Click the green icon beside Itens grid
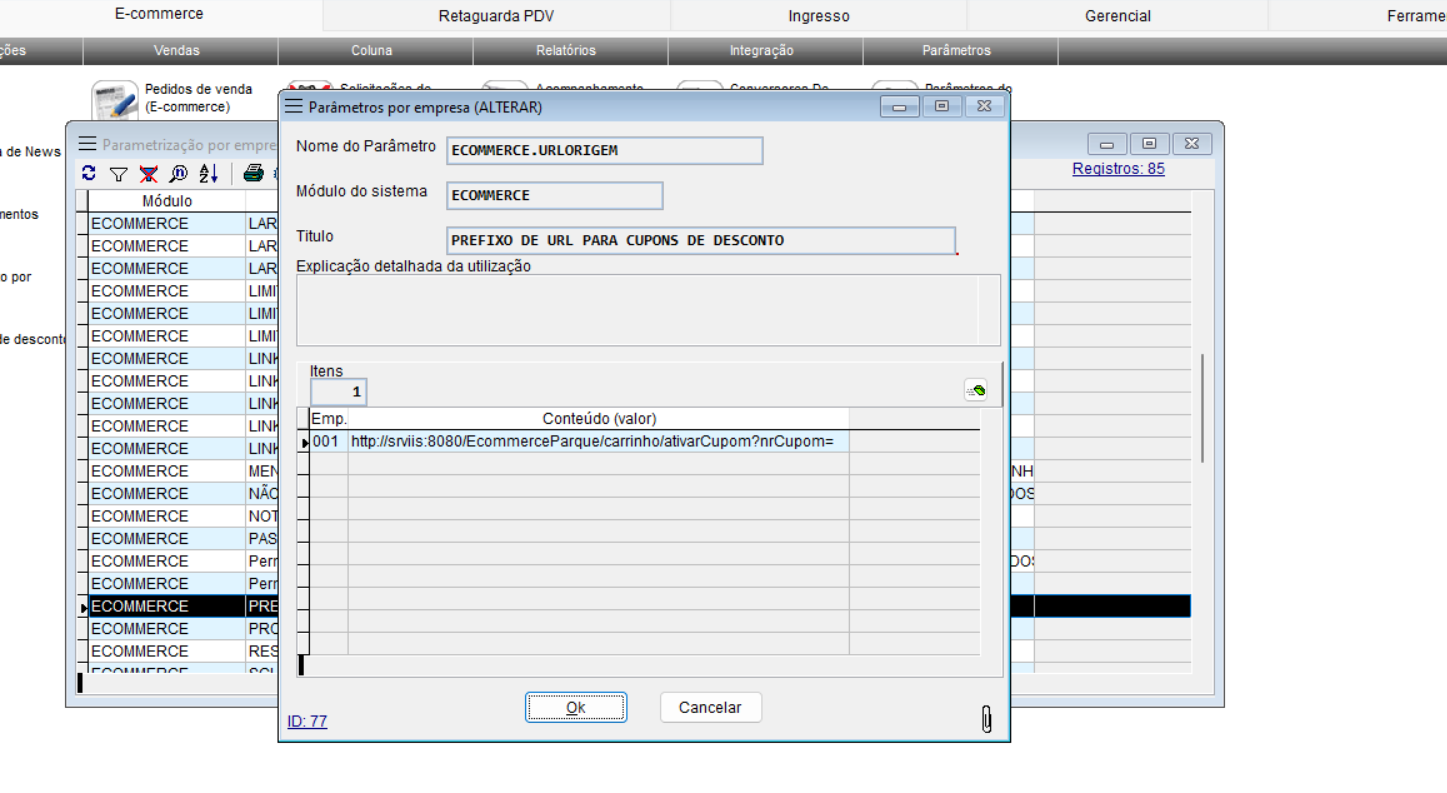 (976, 390)
